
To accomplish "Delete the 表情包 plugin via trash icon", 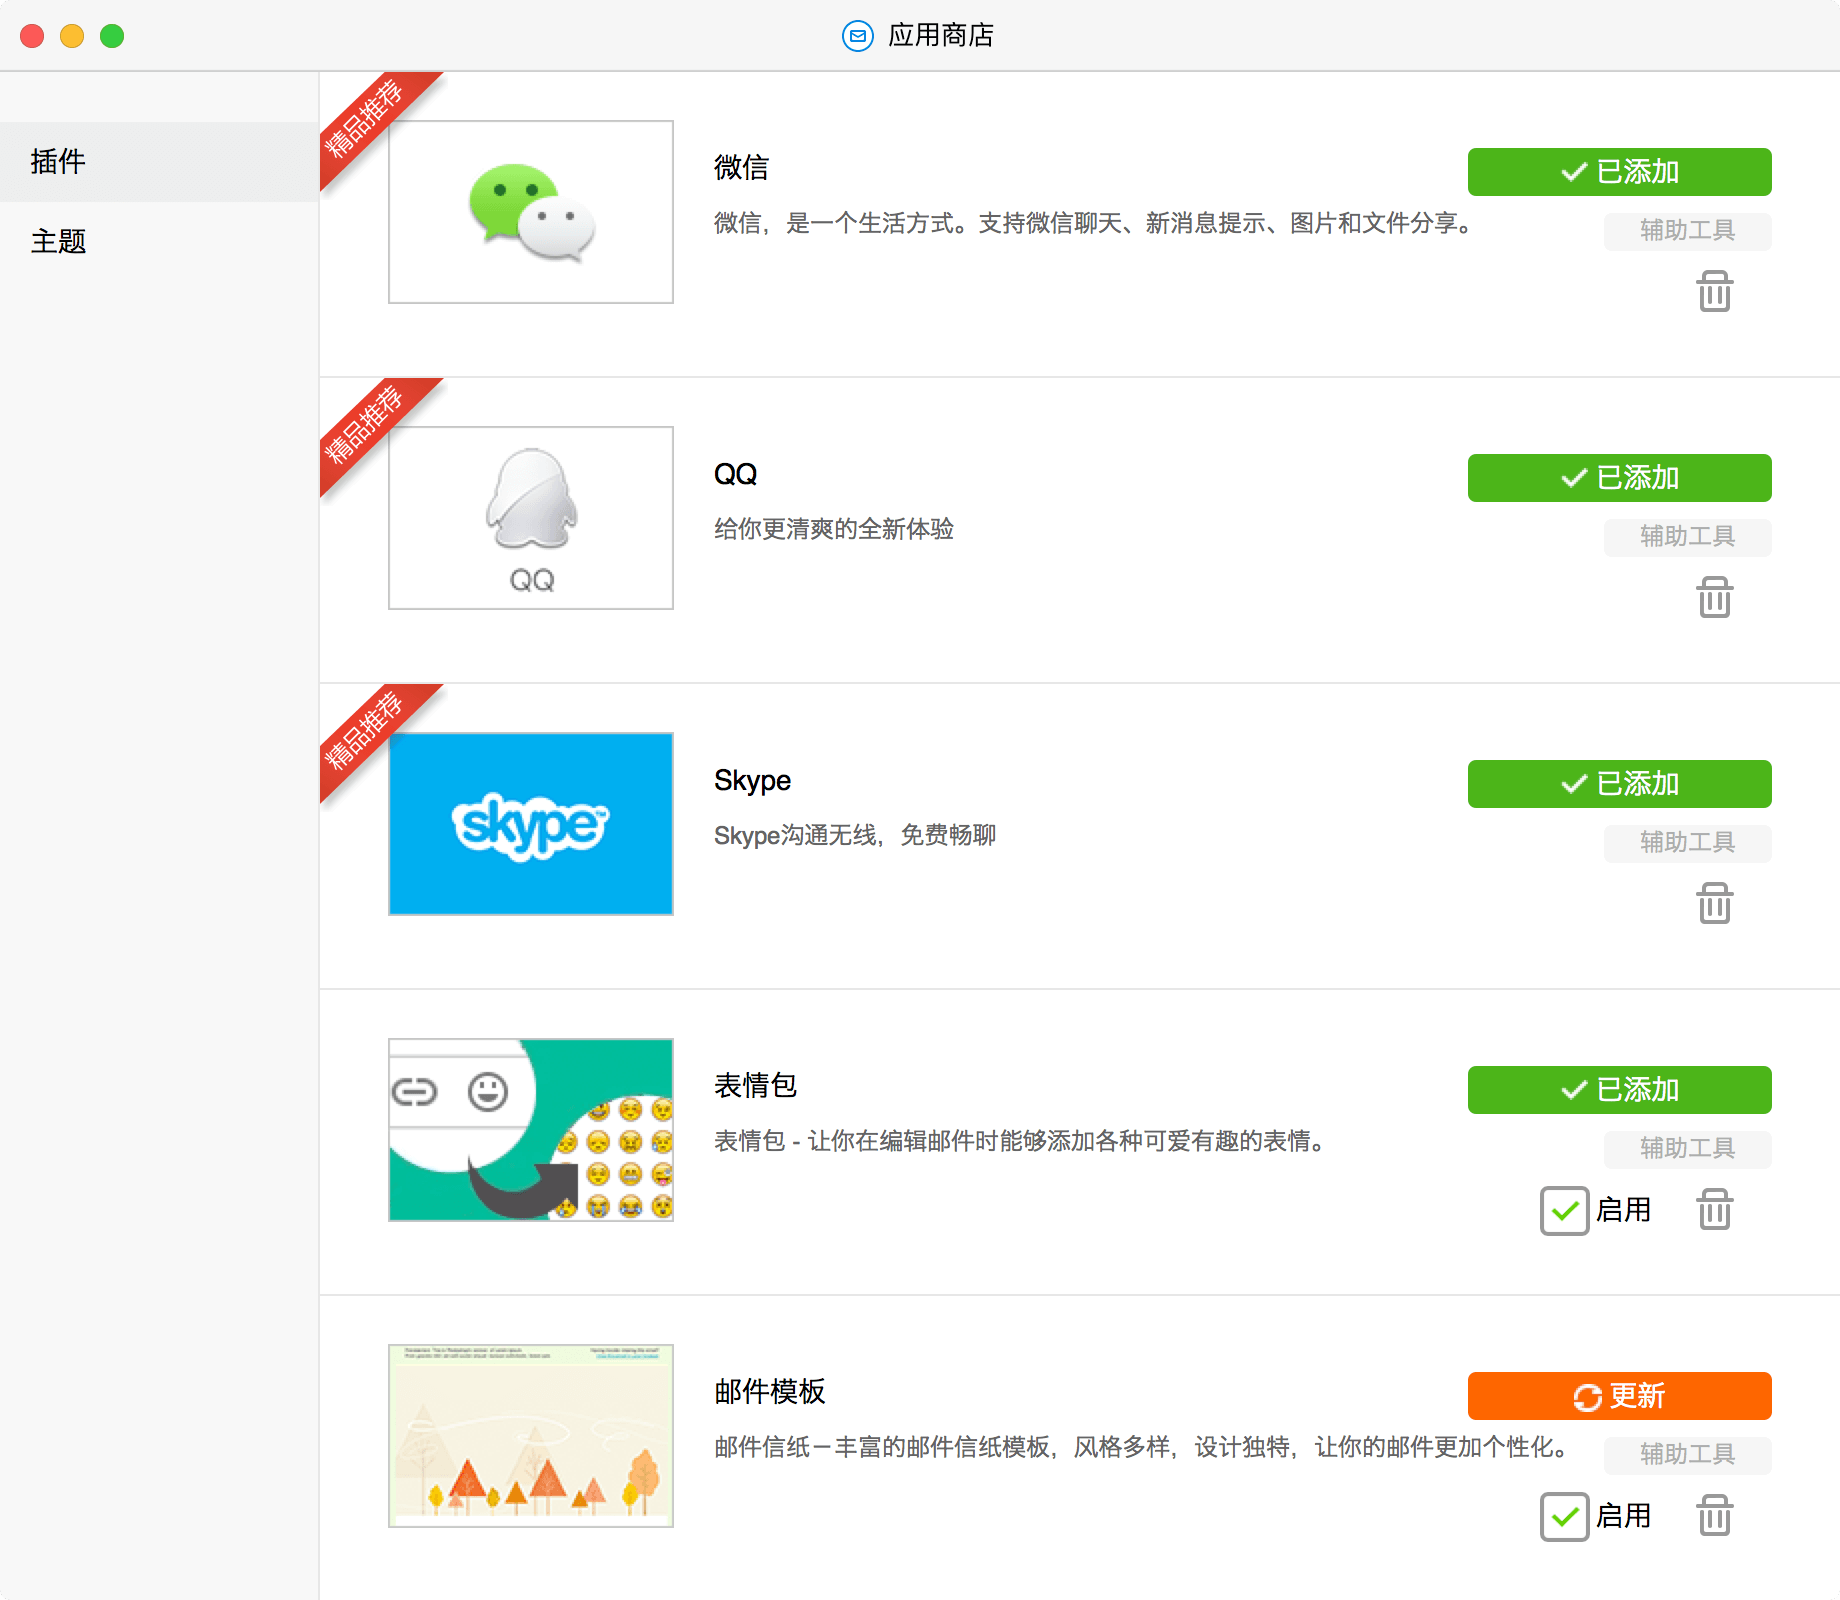I will point(1714,1209).
